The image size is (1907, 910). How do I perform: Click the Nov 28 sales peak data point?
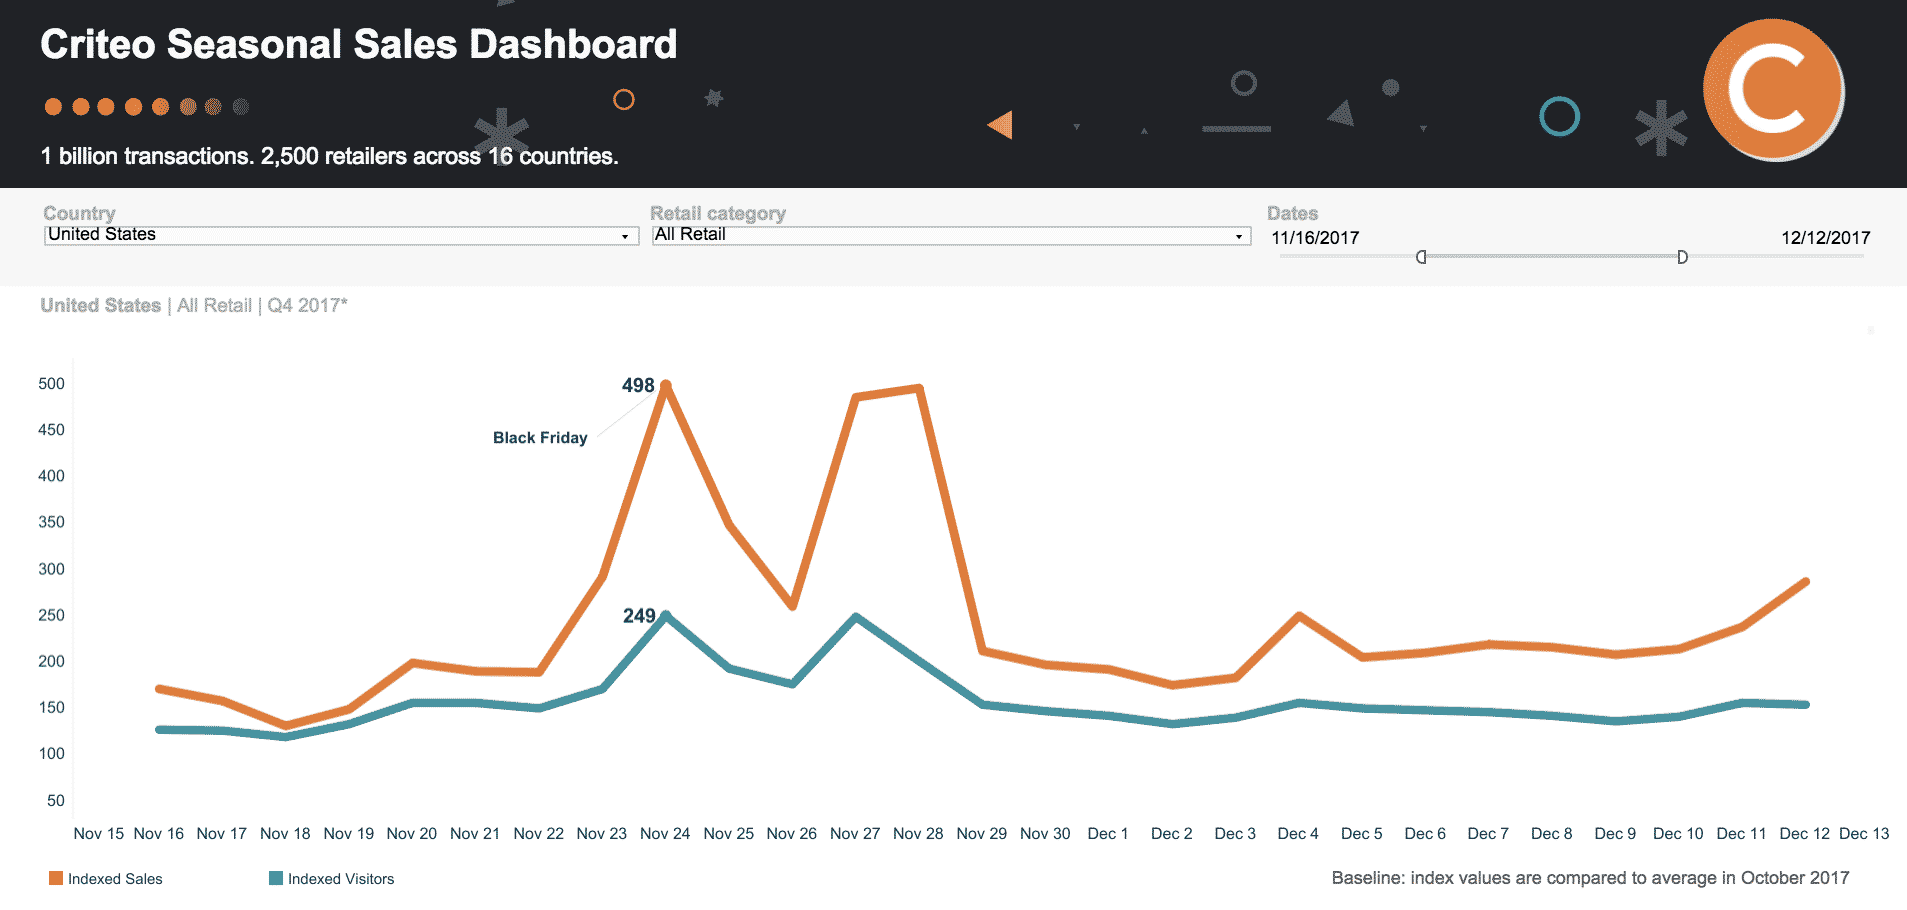[918, 388]
